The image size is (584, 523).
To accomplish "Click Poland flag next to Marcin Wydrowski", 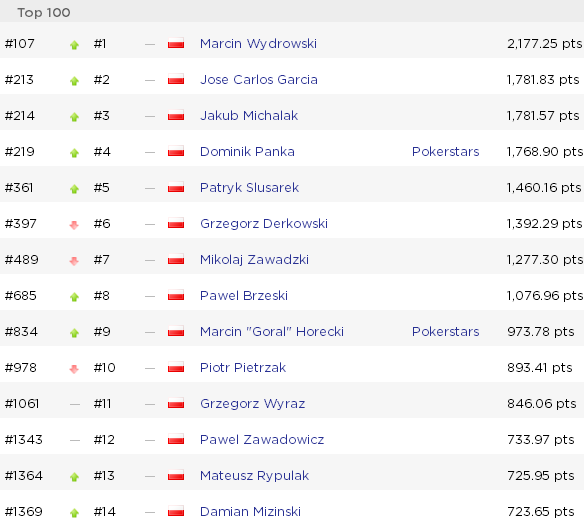I will coord(176,43).
